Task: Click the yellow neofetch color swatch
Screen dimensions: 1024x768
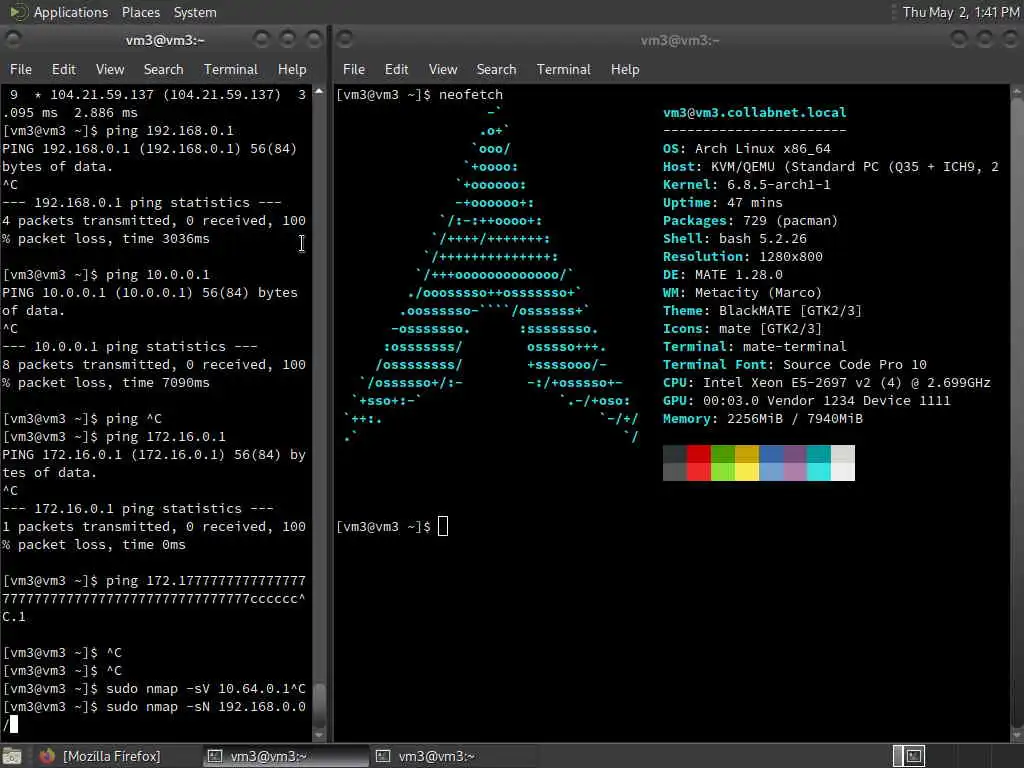Action: pos(747,463)
